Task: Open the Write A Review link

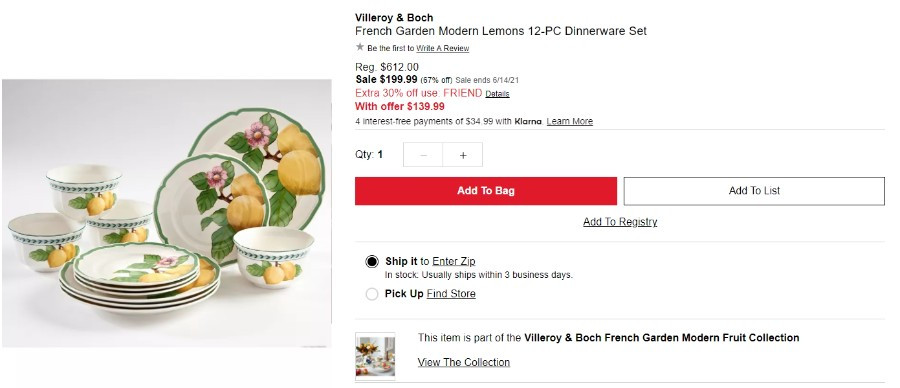Action: [x=443, y=49]
